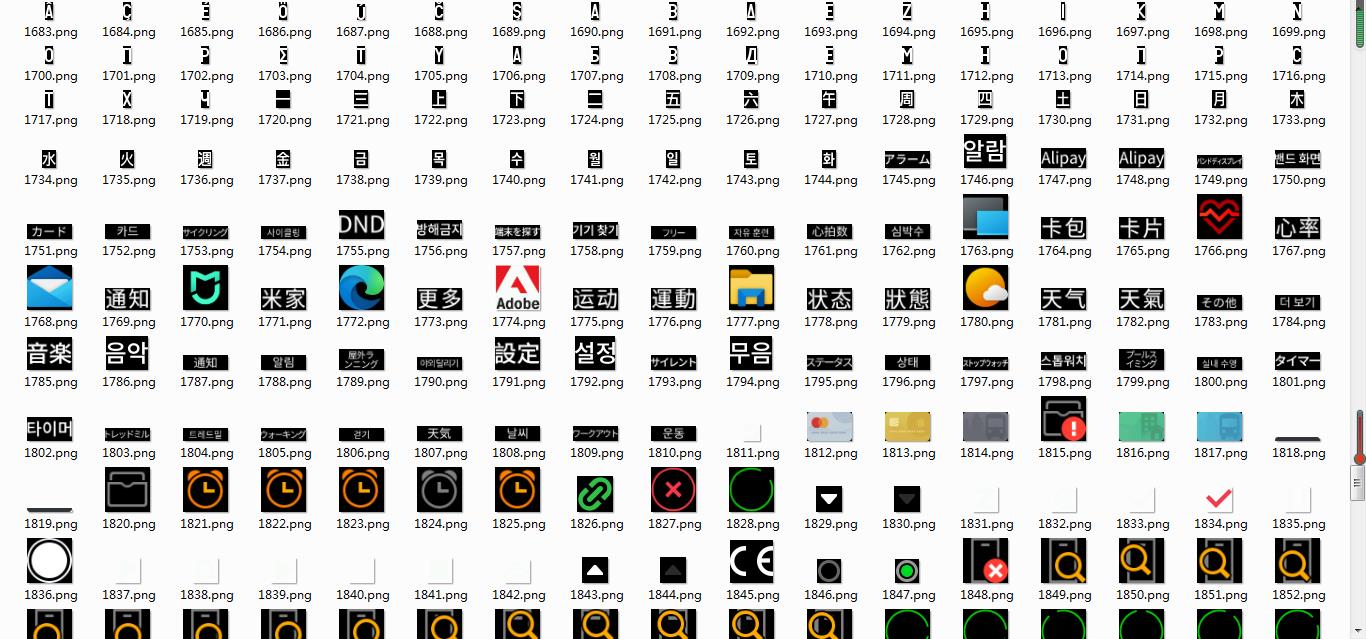Select the wallet warning icon 1815.png
This screenshot has height=639, width=1366.
1063,419
